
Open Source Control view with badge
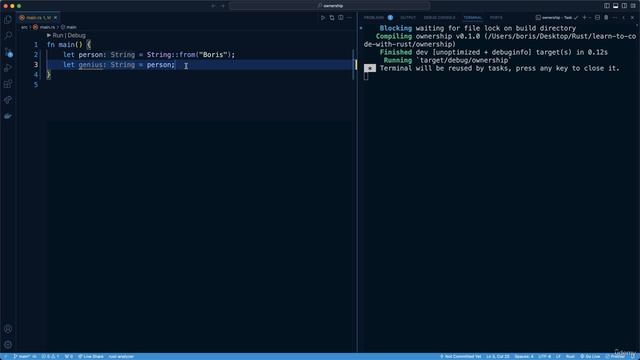click(8, 52)
